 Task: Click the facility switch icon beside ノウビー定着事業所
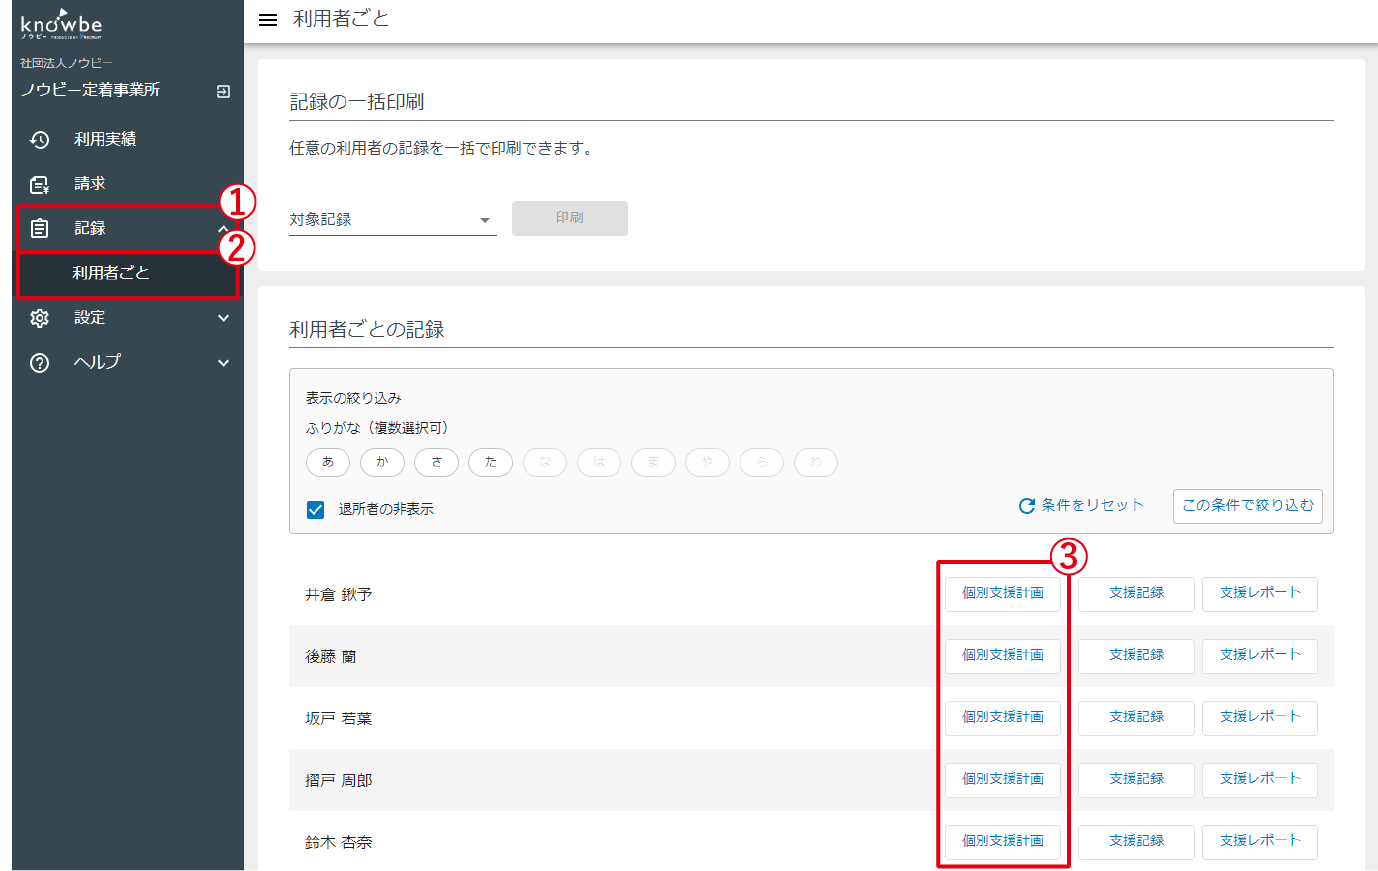223,91
